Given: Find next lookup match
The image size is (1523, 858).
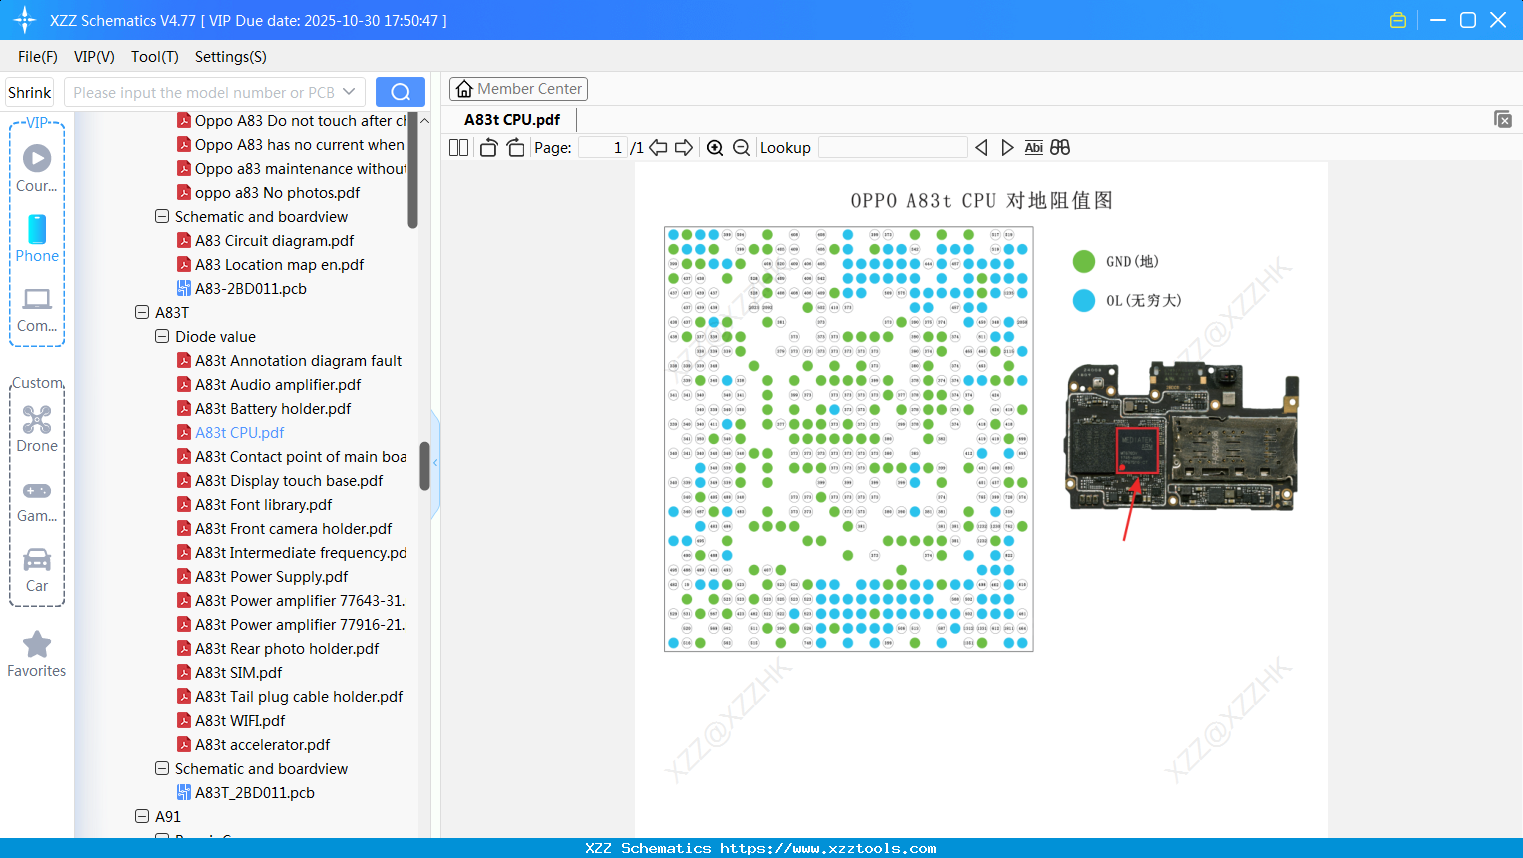Looking at the screenshot, I should [x=1007, y=147].
